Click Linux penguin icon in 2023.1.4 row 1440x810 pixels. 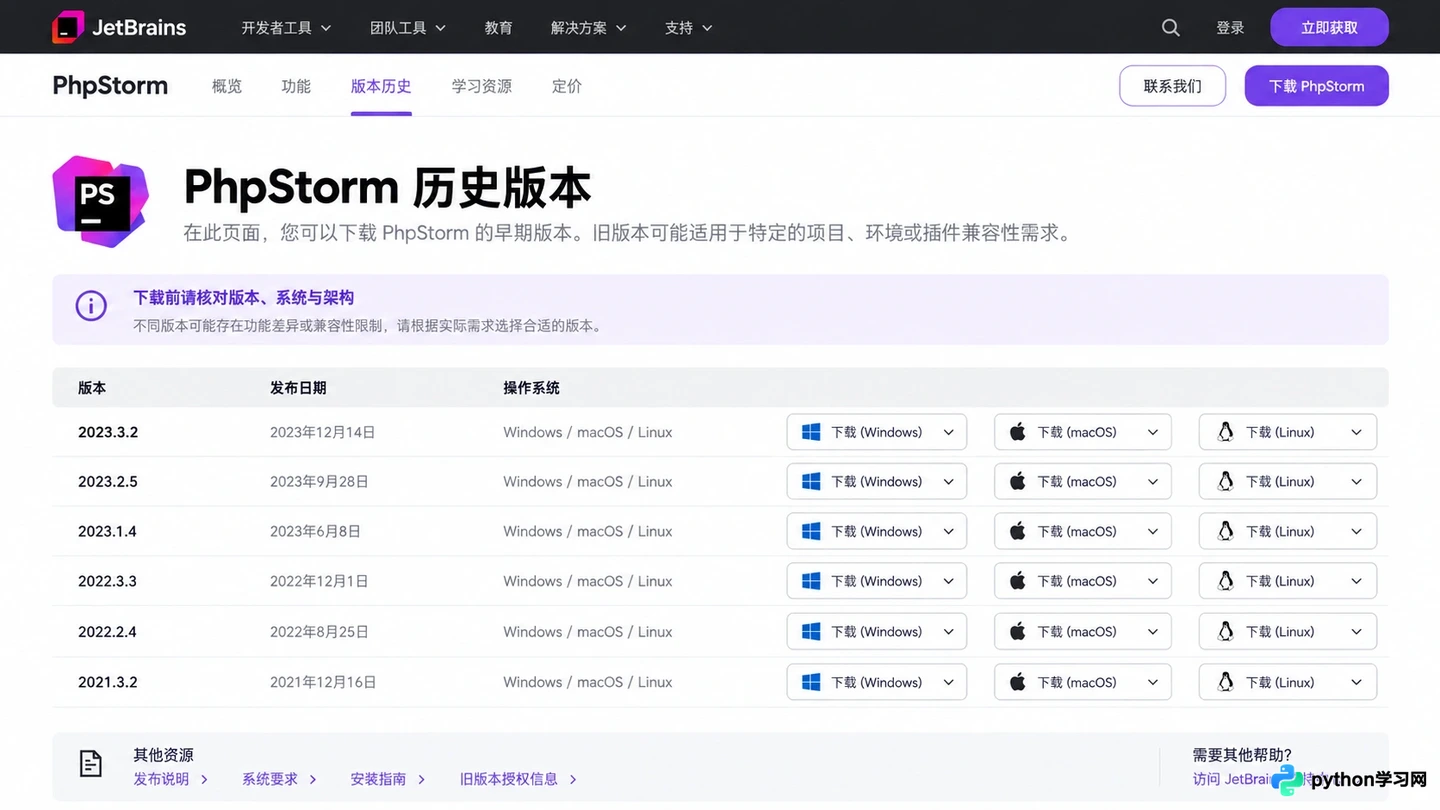tap(1225, 531)
